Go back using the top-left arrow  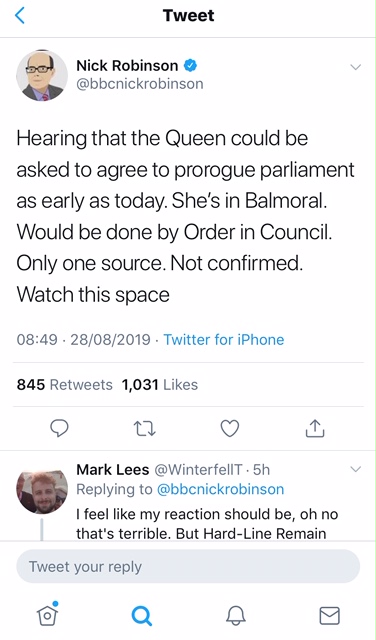click(x=20, y=16)
